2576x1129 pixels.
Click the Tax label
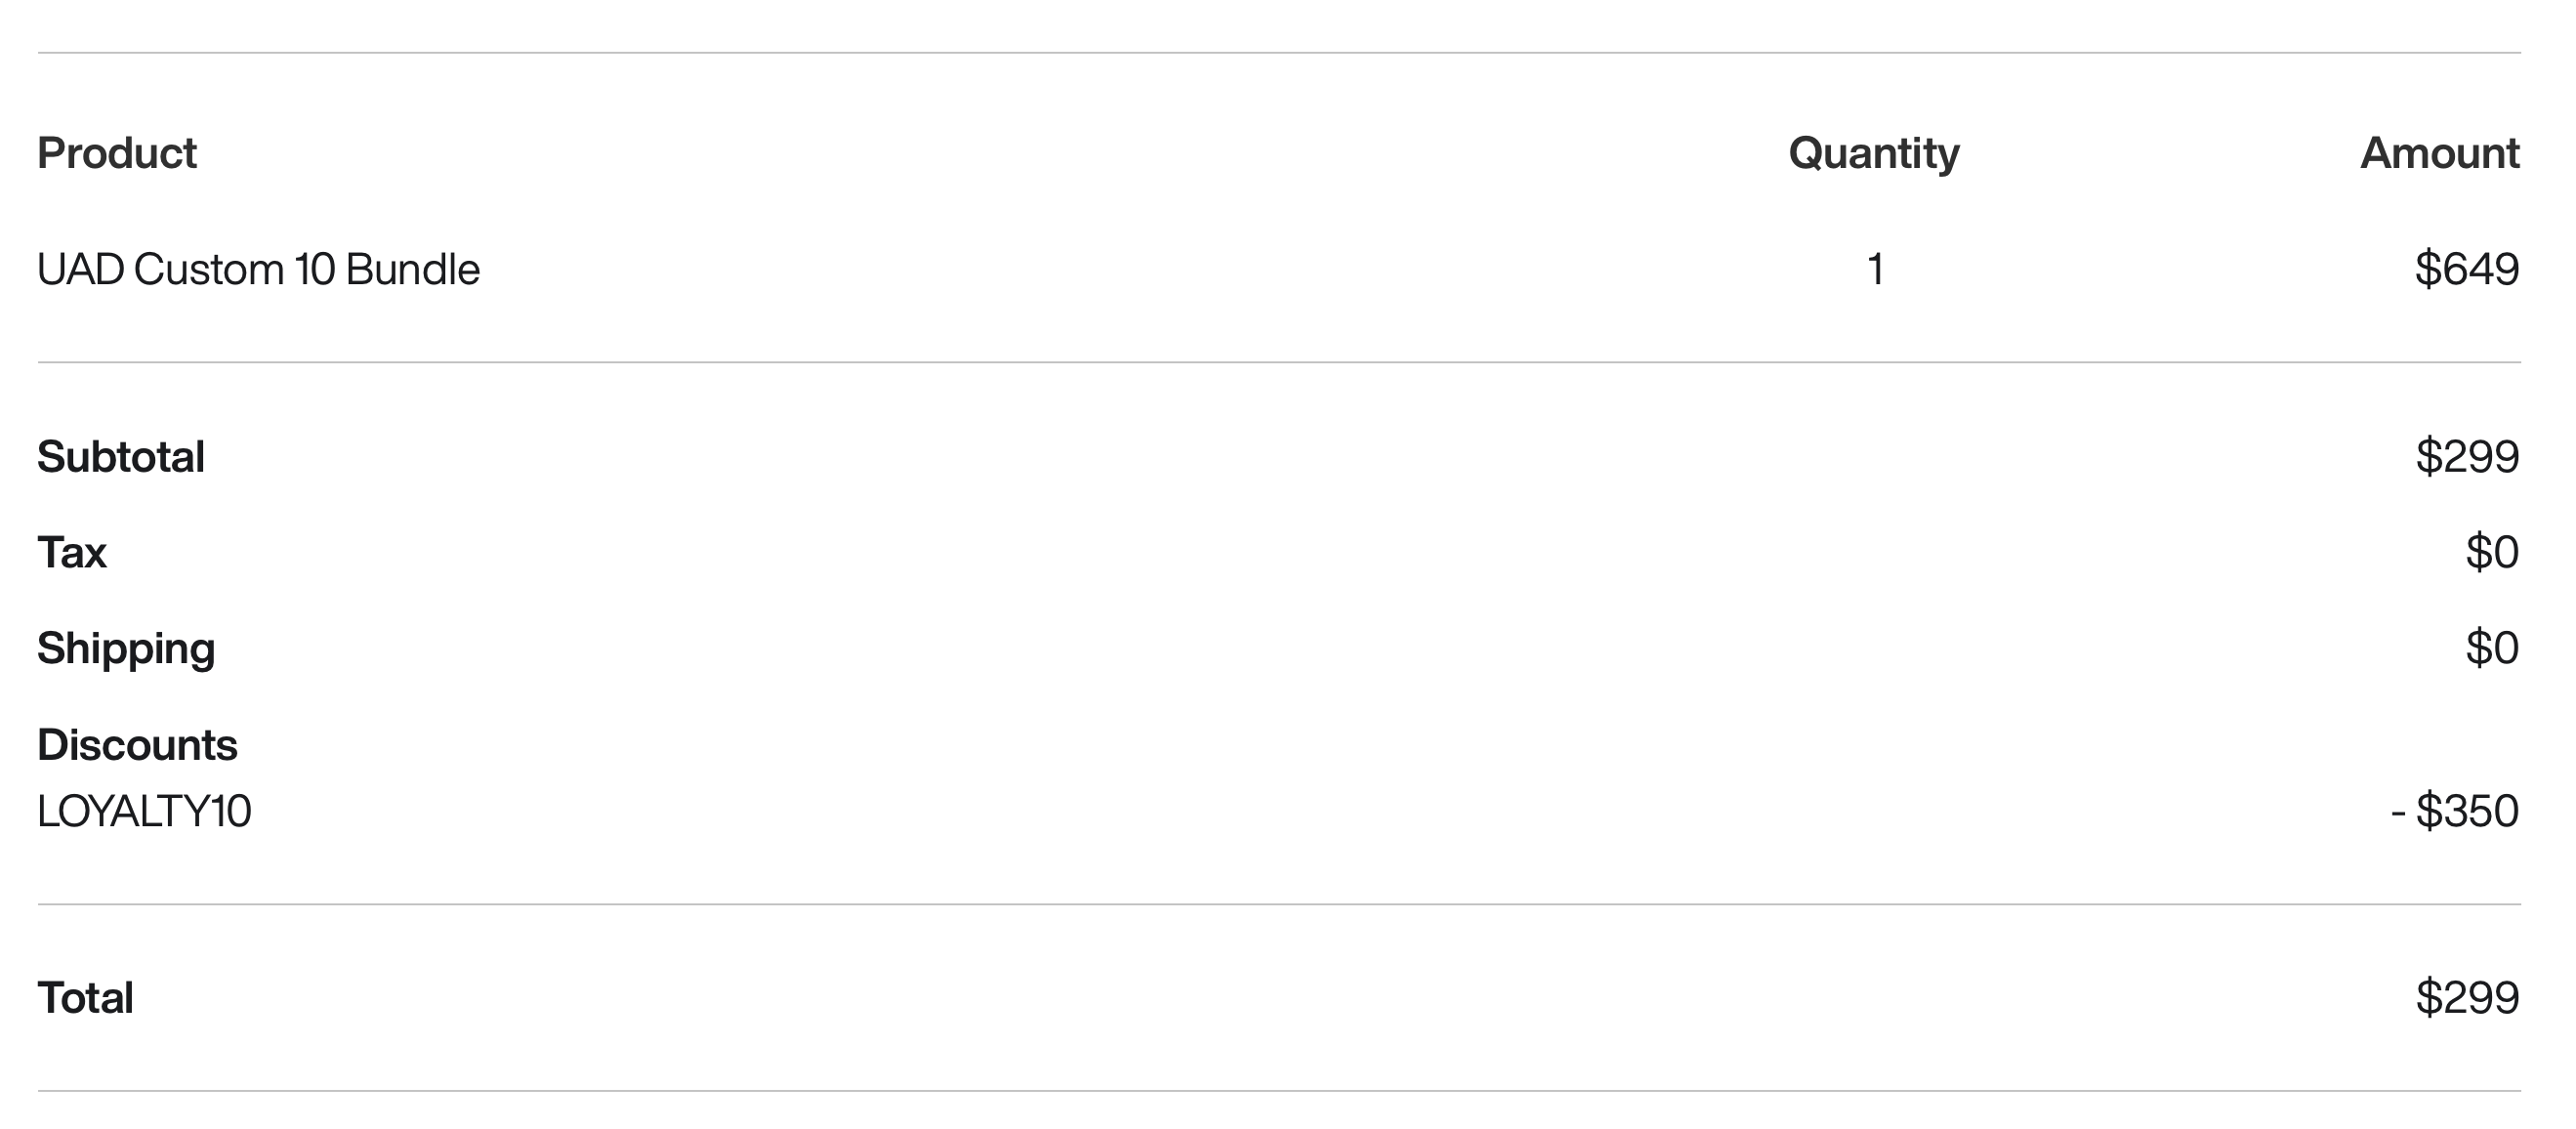[x=72, y=552]
